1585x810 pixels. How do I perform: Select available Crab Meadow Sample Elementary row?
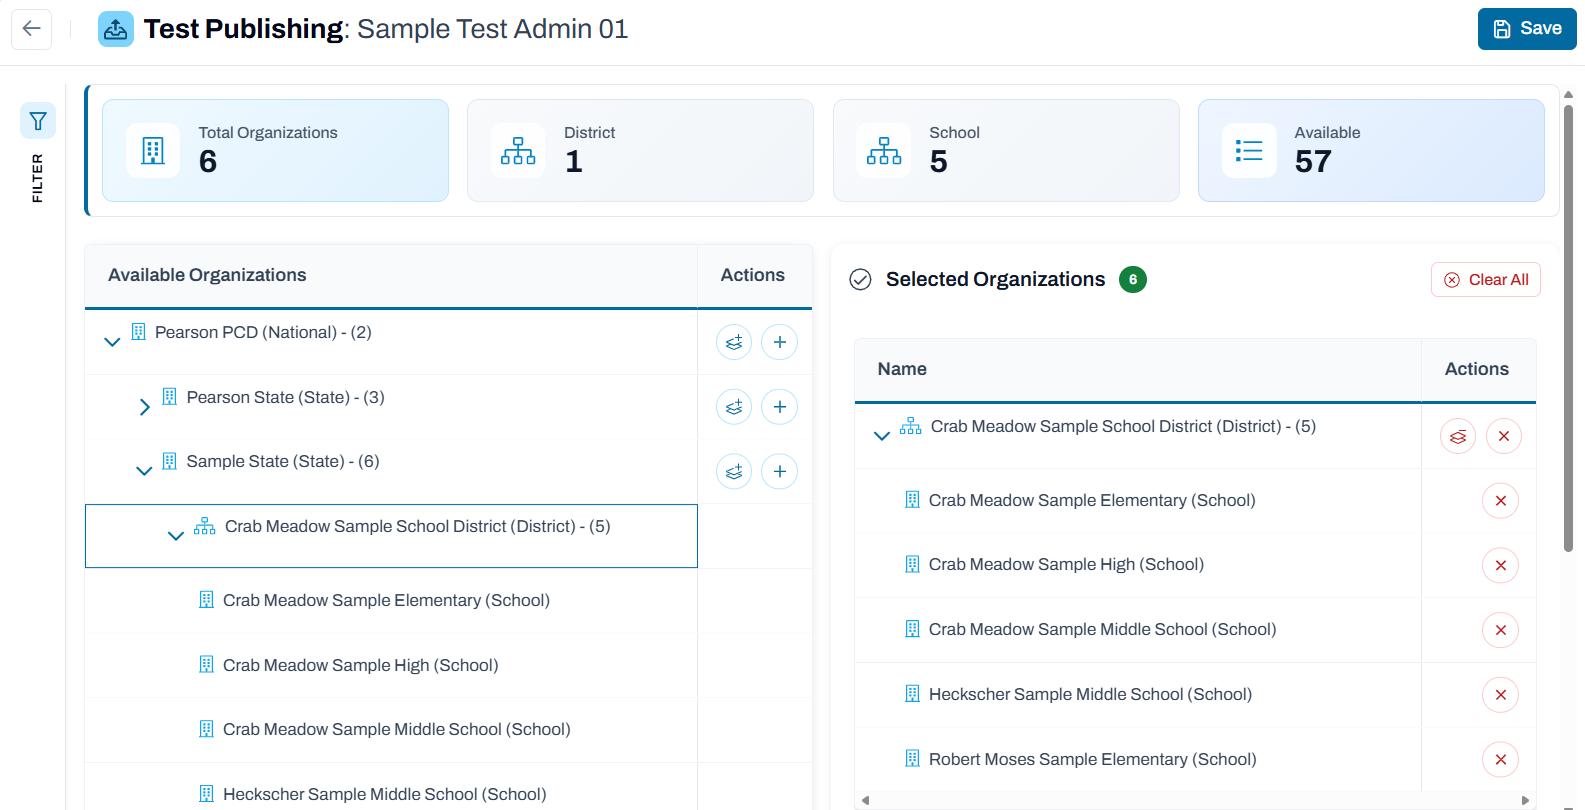(x=391, y=601)
